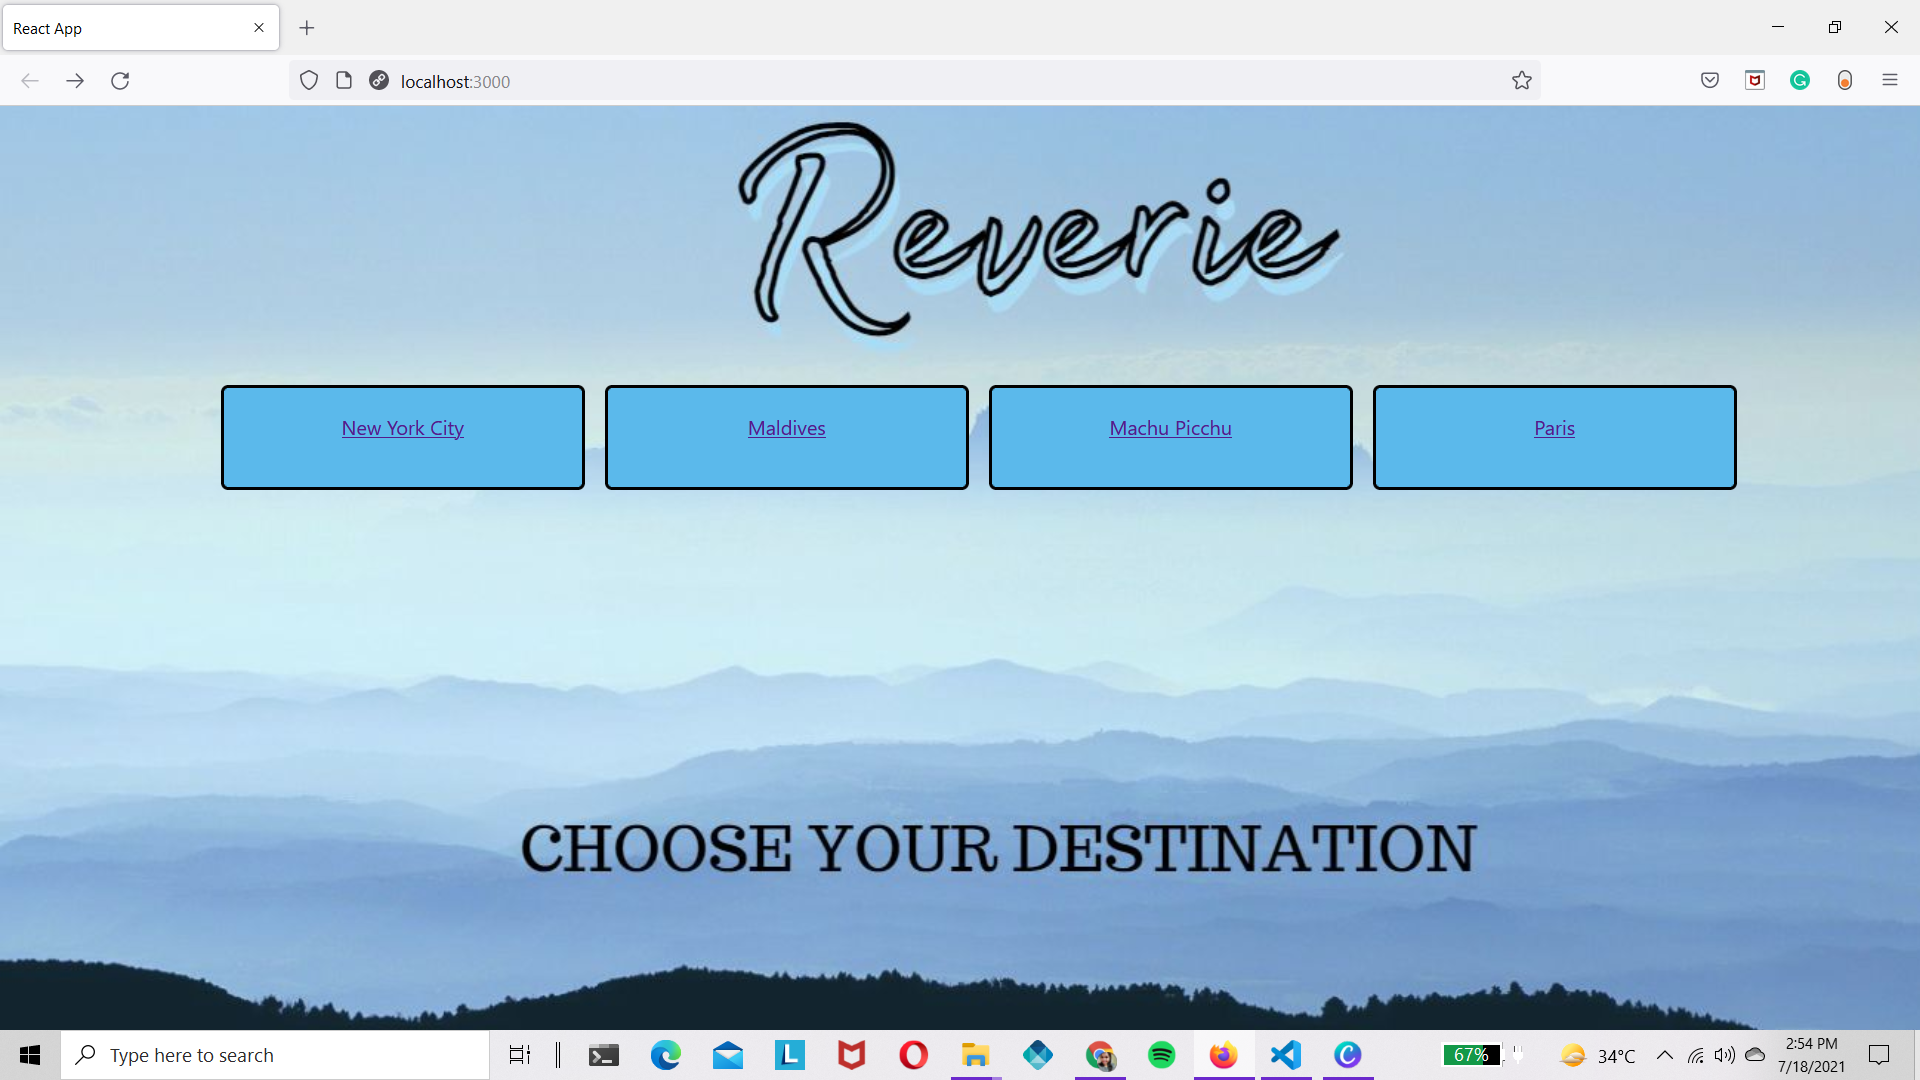Open the New York City link
Image resolution: width=1920 pixels, height=1080 pixels.
pyautogui.click(x=402, y=428)
